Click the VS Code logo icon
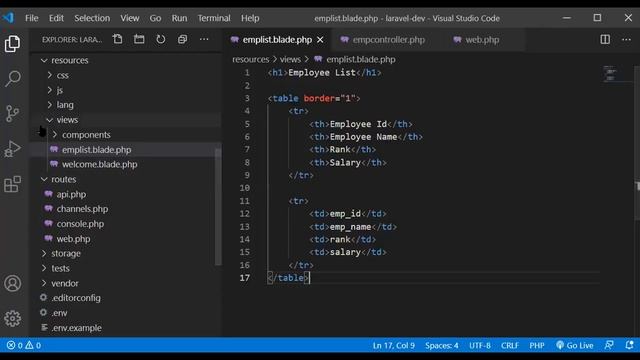Screen dimensions: 640x360 point(8,18)
